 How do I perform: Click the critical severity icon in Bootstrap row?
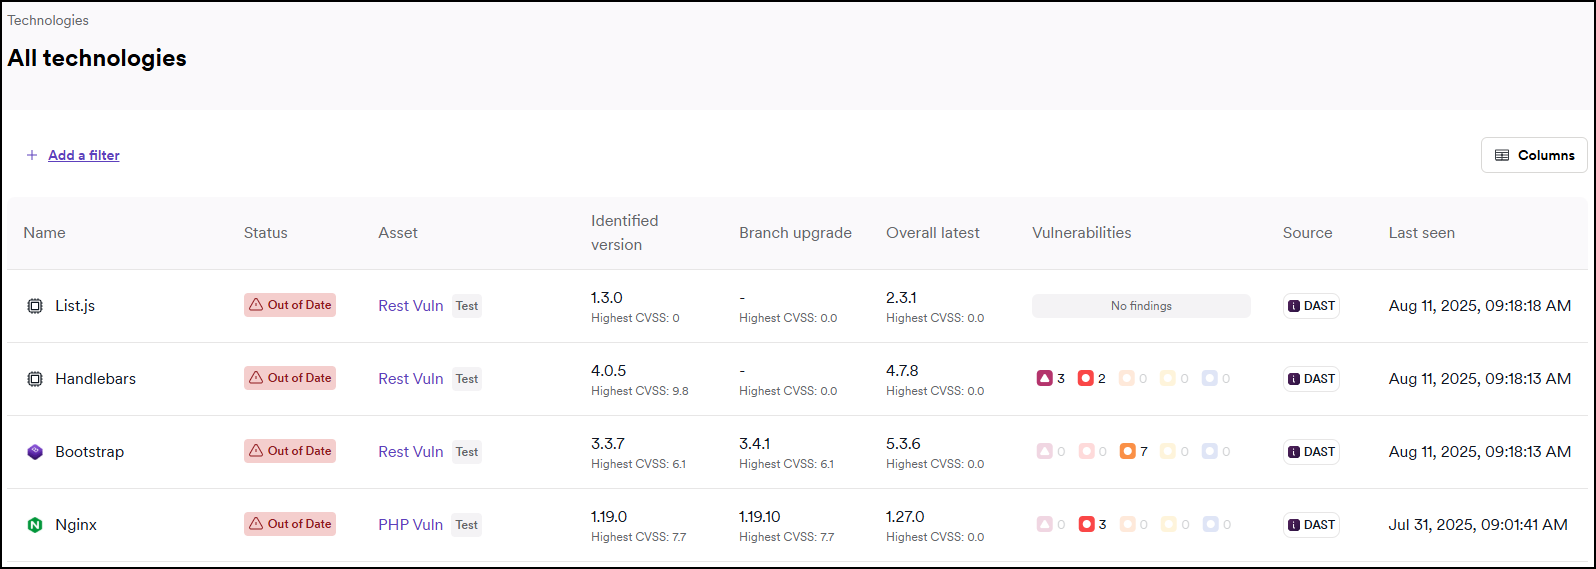pyautogui.click(x=1045, y=451)
